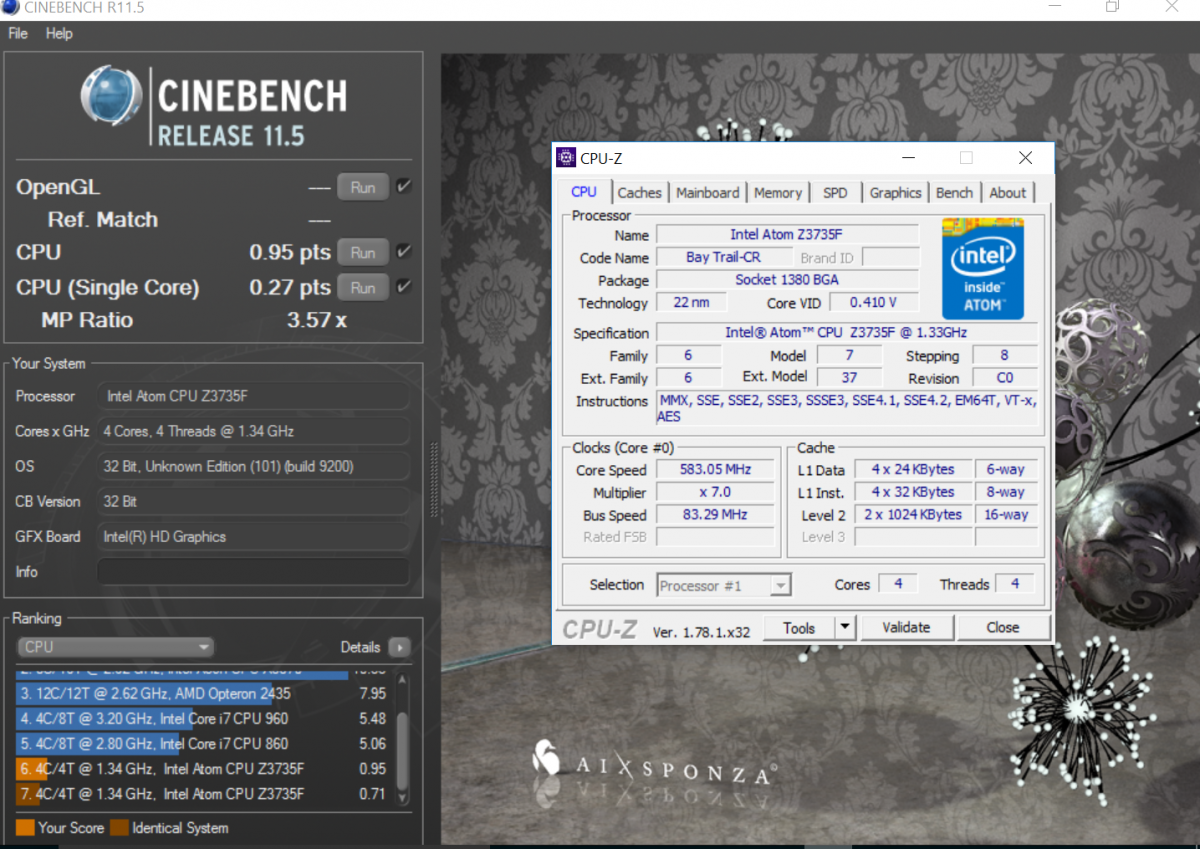Switch to the SPD tab in CPU-Z
Viewport: 1200px width, 849px height.
(835, 193)
